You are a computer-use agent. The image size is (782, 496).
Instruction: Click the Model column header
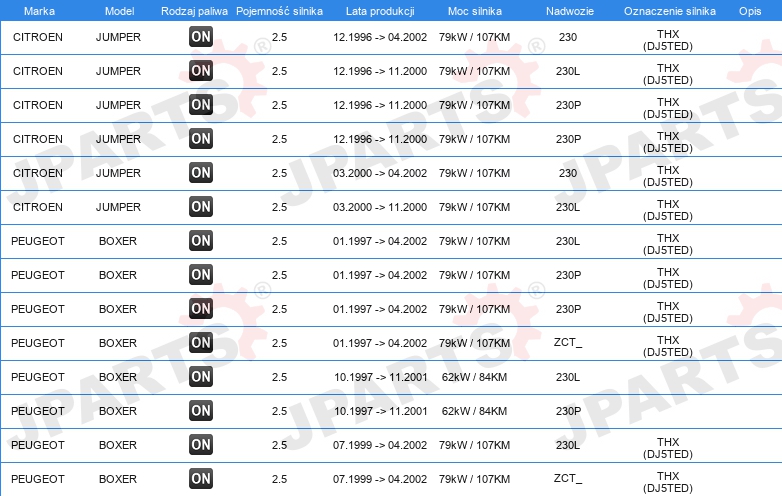point(119,11)
